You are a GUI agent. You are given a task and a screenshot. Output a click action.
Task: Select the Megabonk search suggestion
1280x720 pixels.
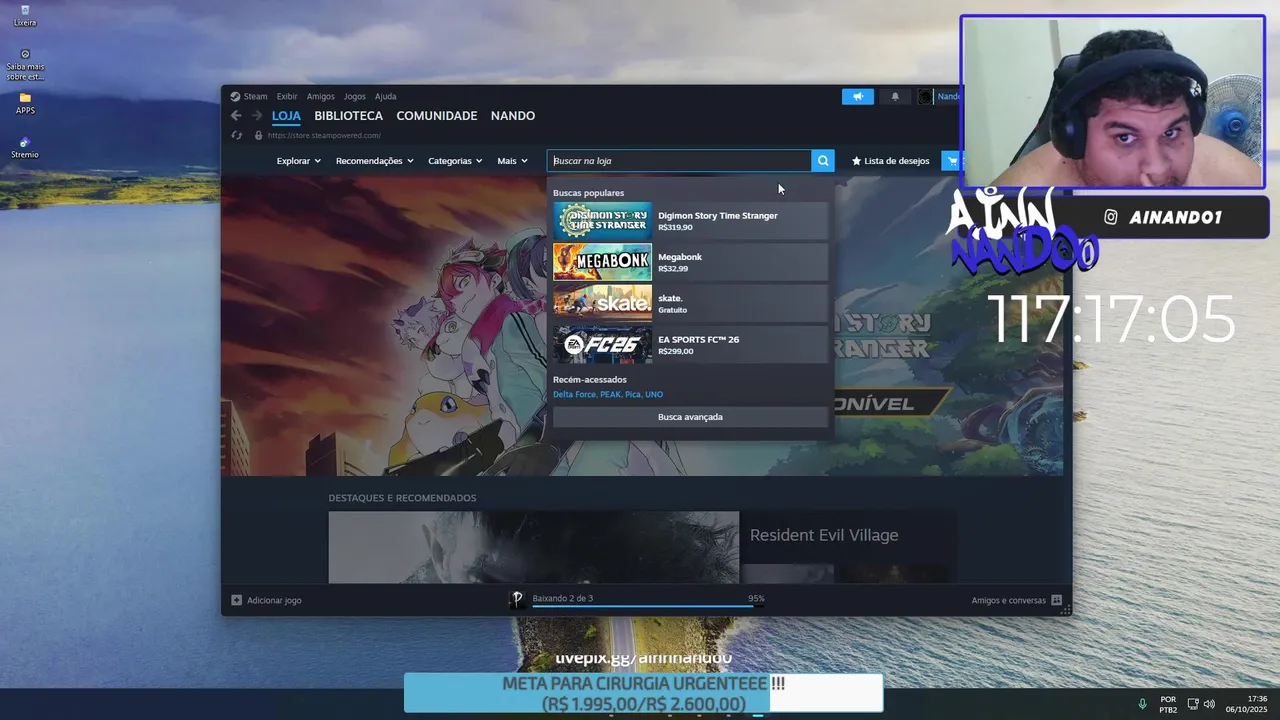[690, 262]
